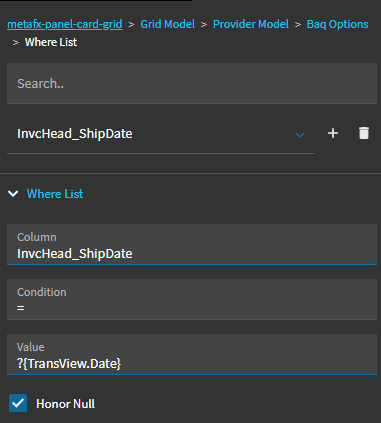381x423 pixels.
Task: Delete the InvcHead_ShipDate item with trash icon
Action: coord(364,133)
